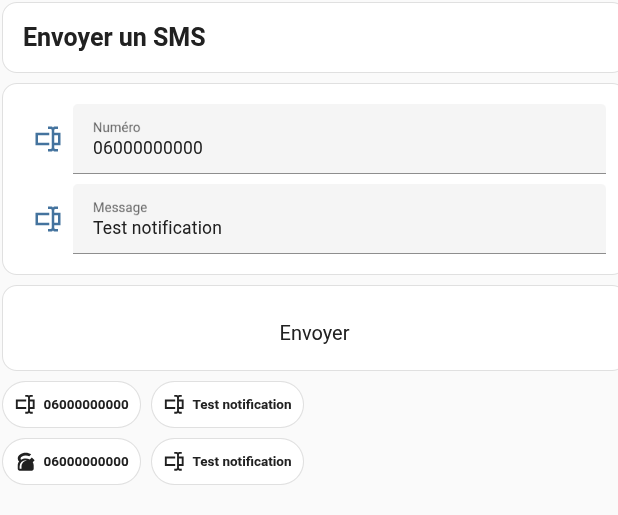The image size is (618, 515).
Task: Select the 0600000000 label next to phone icon
Action: [x=86, y=461]
